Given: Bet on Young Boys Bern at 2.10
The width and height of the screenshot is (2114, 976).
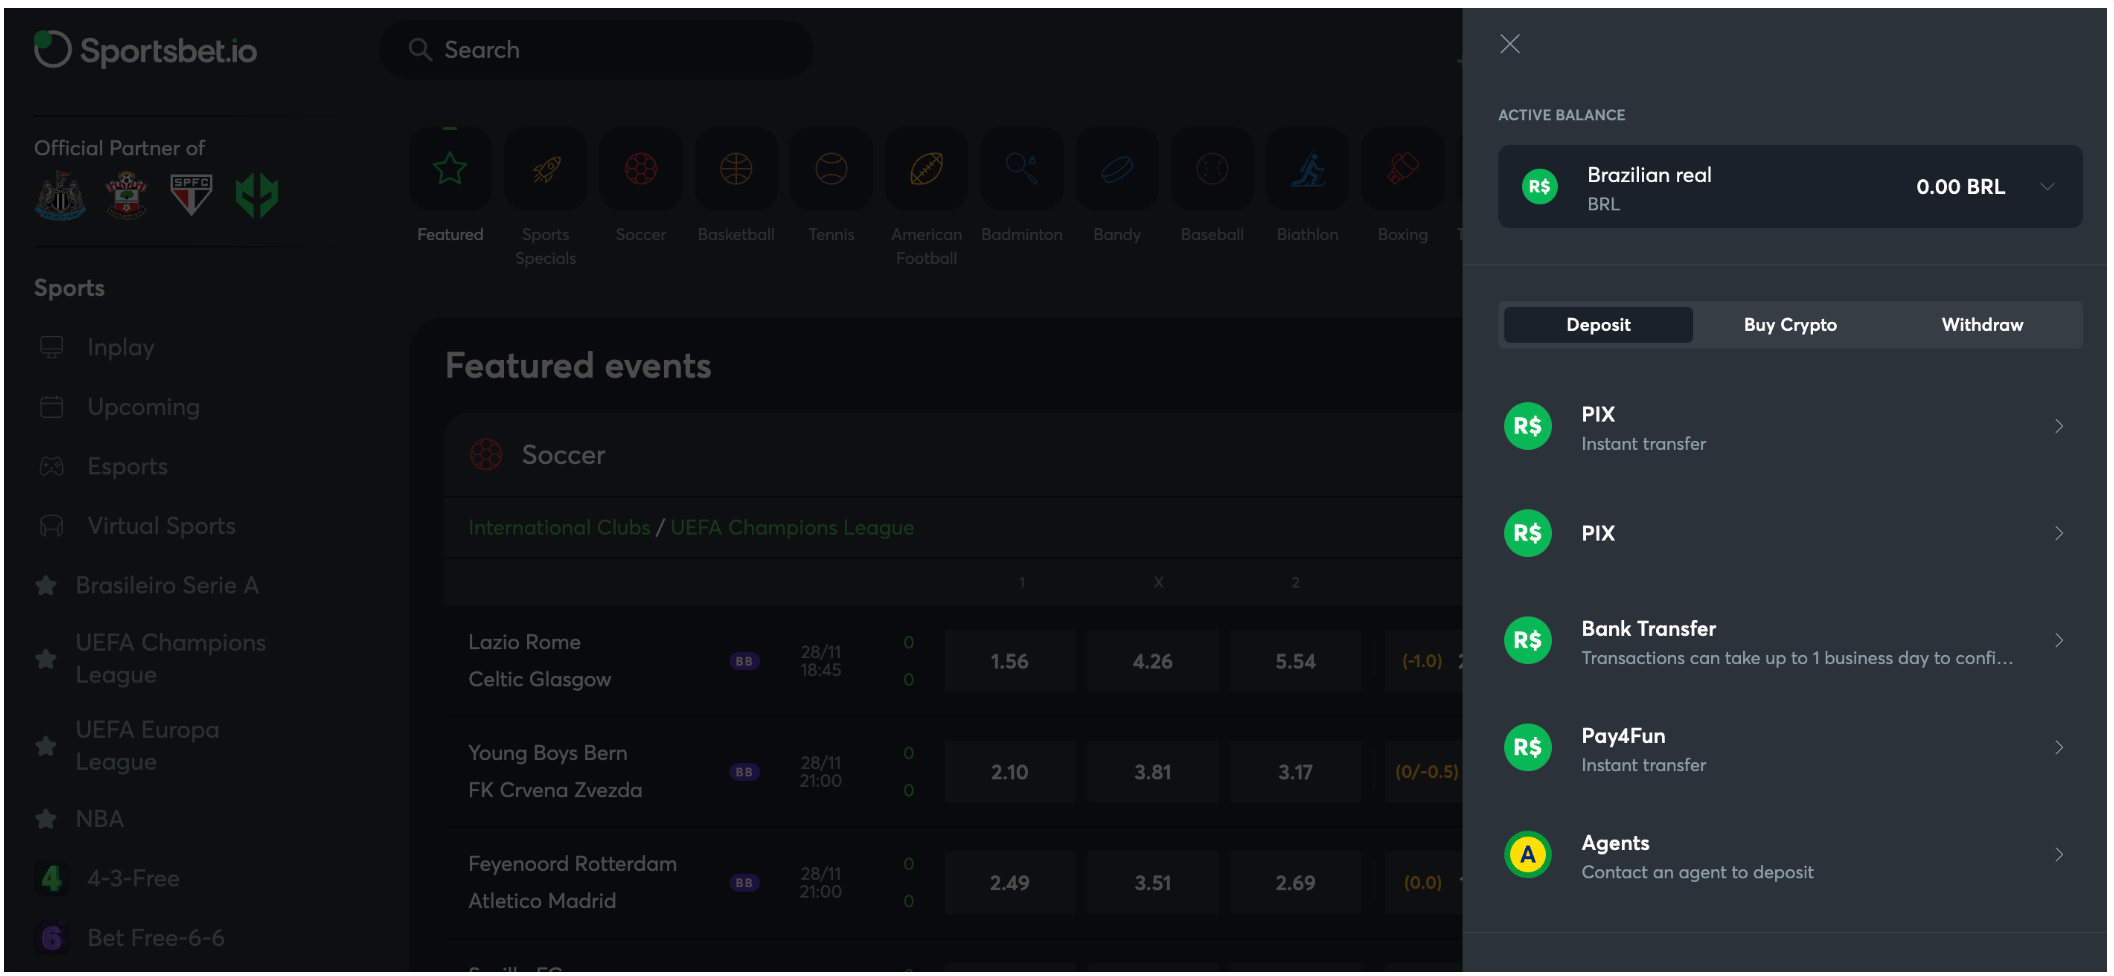Looking at the screenshot, I should point(1010,773).
